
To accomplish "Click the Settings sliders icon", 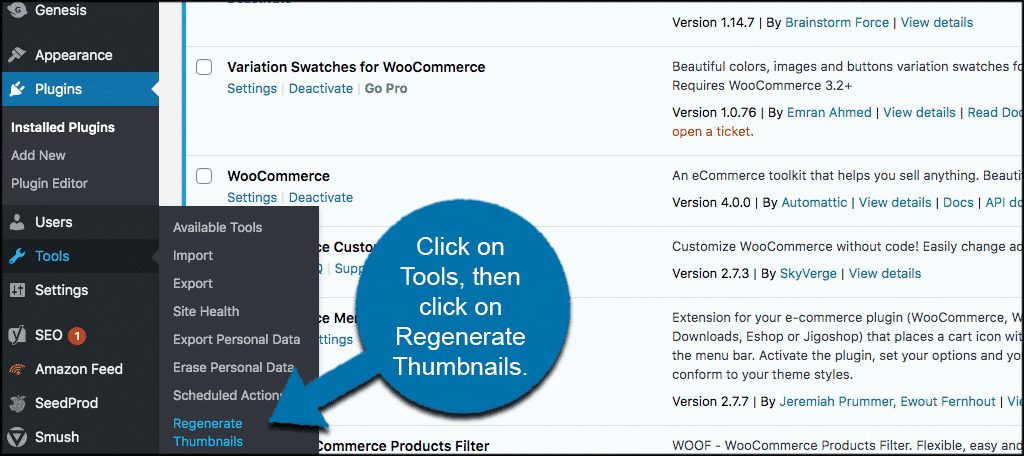I will (16, 290).
